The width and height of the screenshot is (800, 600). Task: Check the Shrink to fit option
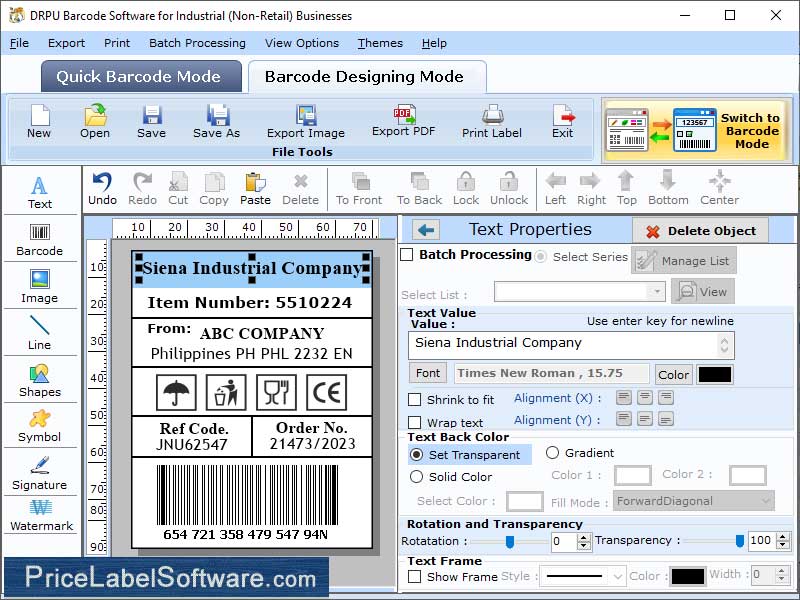coord(414,399)
